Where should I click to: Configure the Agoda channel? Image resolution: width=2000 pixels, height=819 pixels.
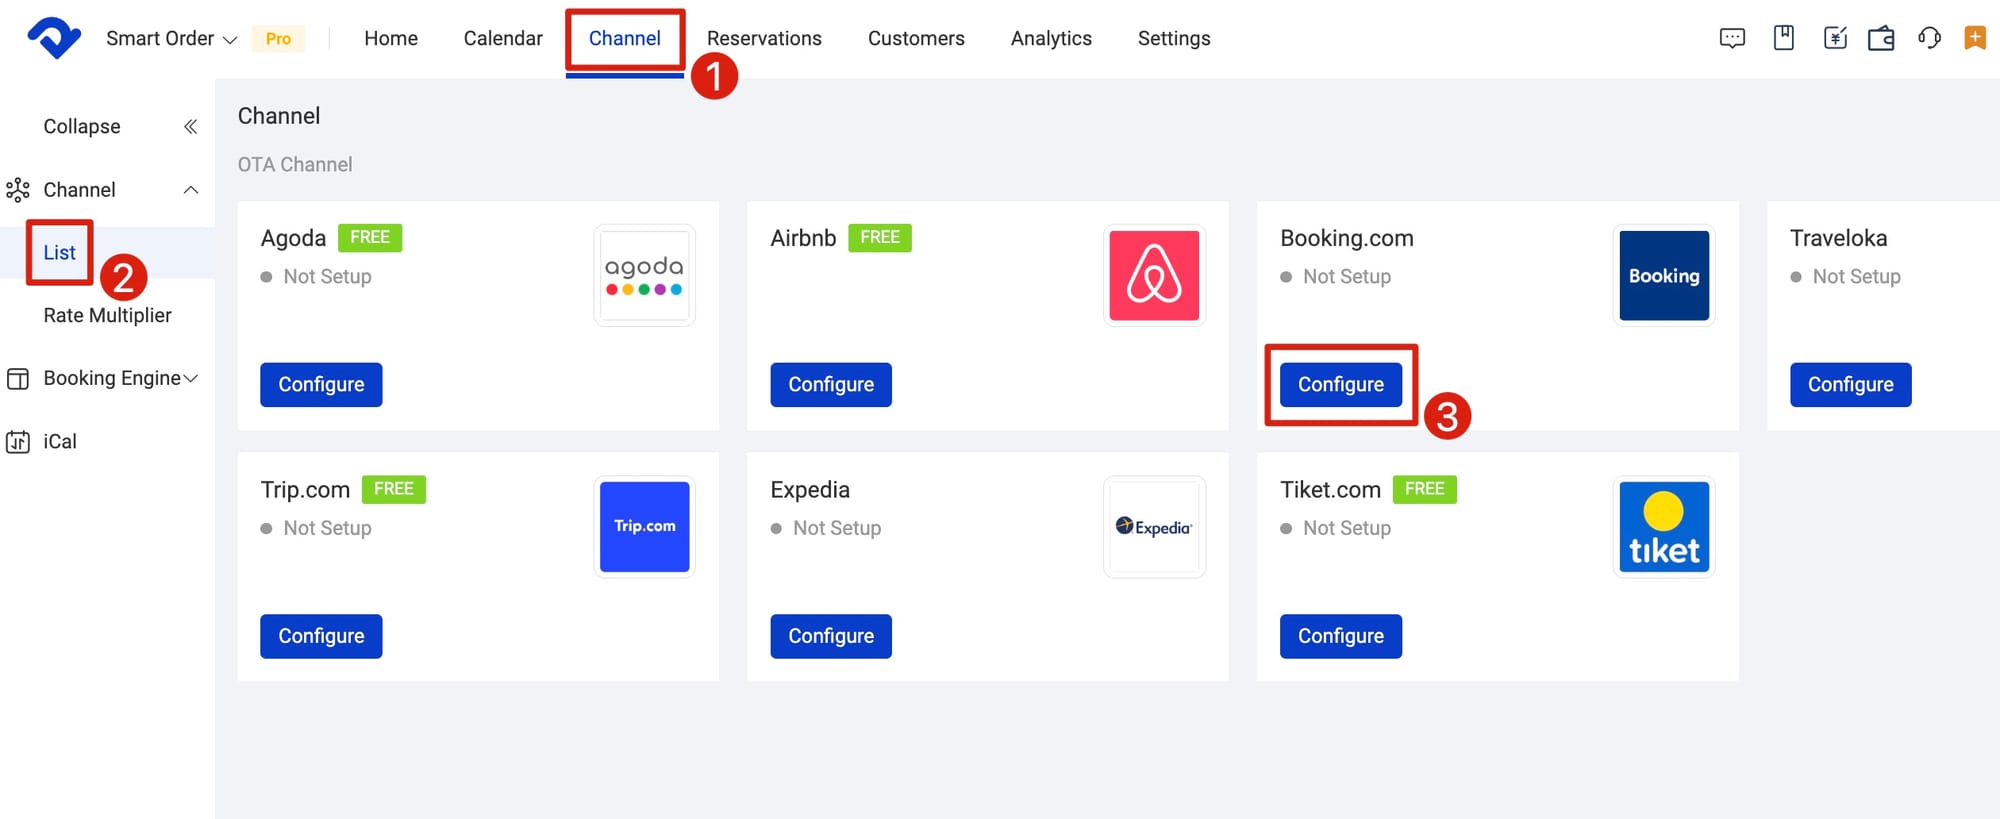click(x=321, y=385)
